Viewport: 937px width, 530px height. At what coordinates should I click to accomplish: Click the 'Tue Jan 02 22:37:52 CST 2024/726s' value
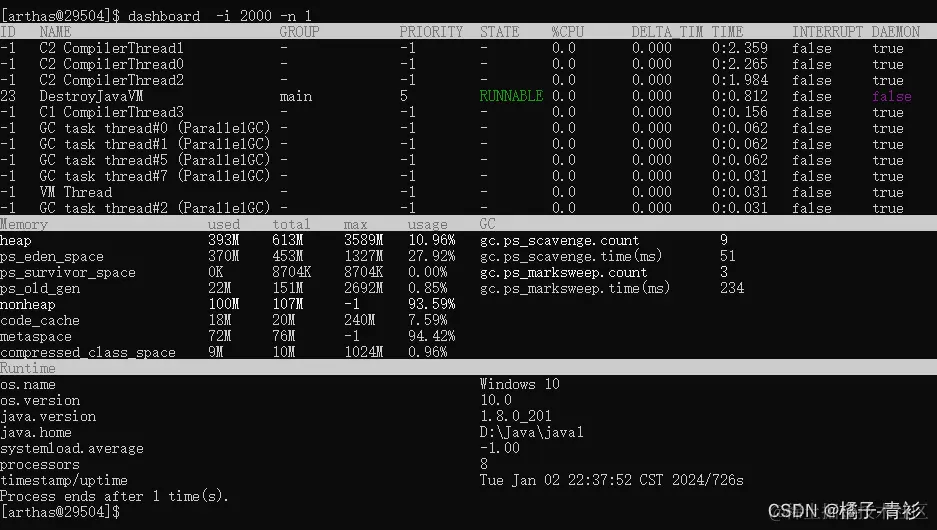(x=612, y=480)
